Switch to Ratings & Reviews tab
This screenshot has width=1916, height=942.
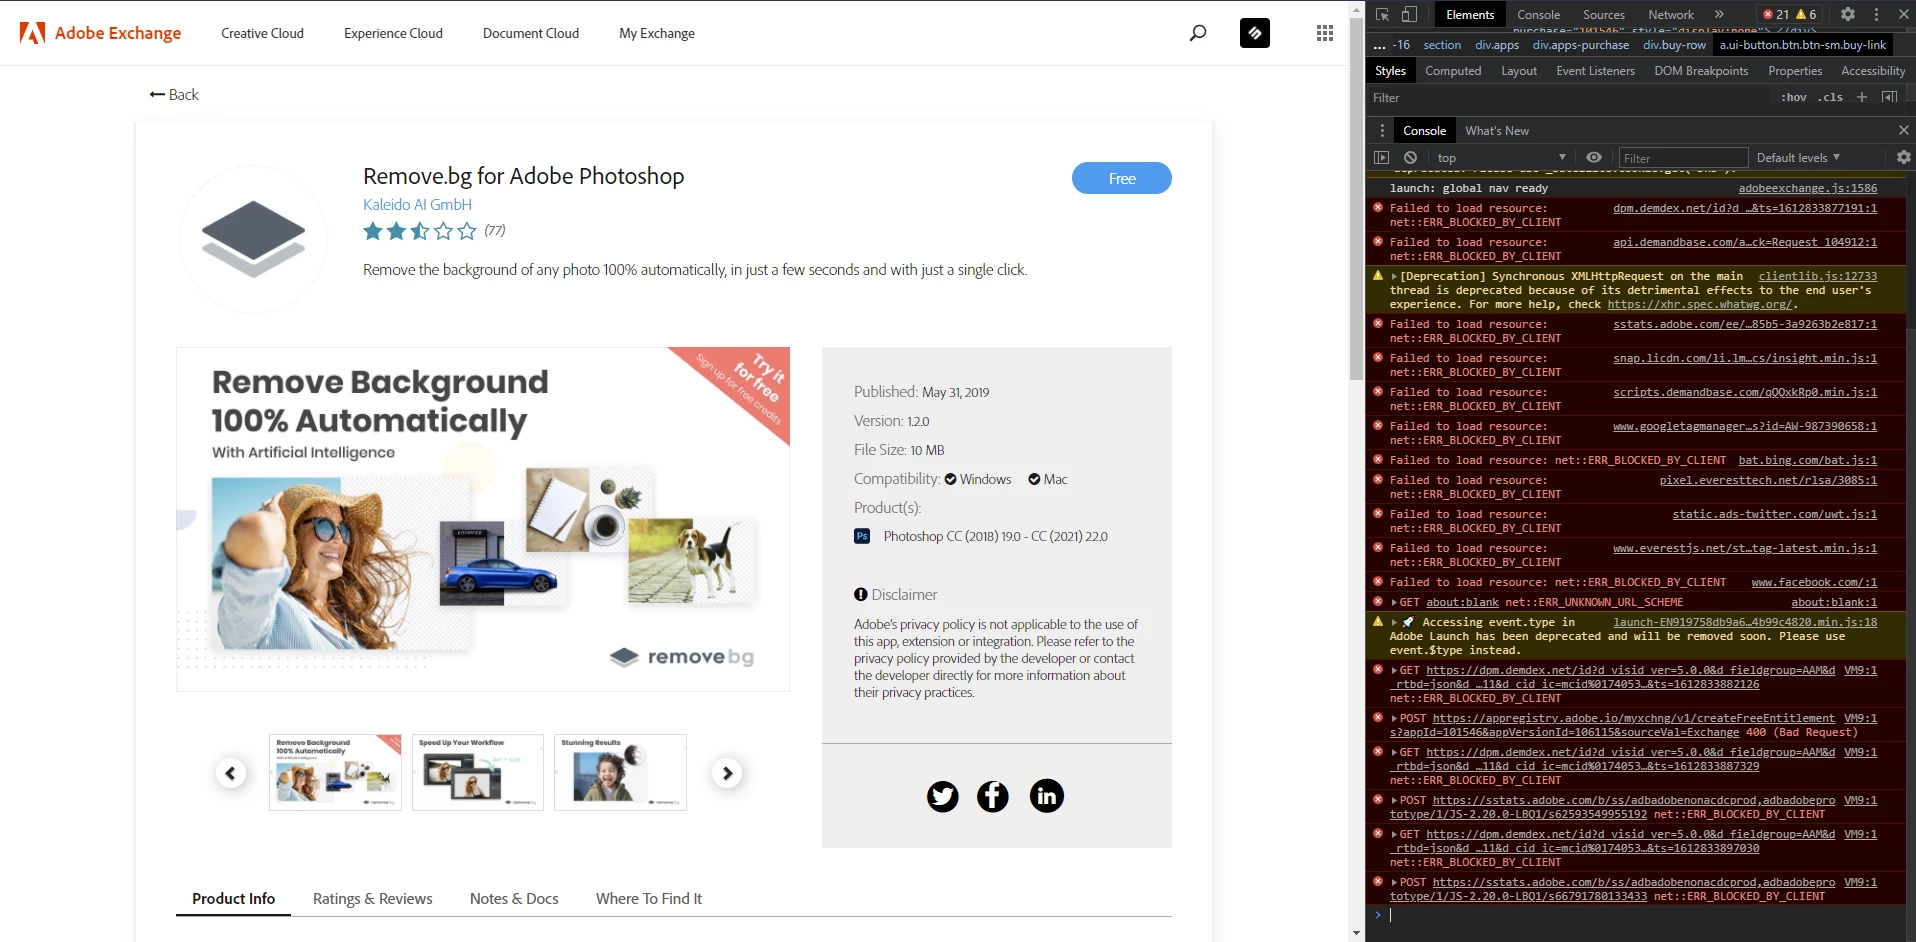tap(373, 898)
